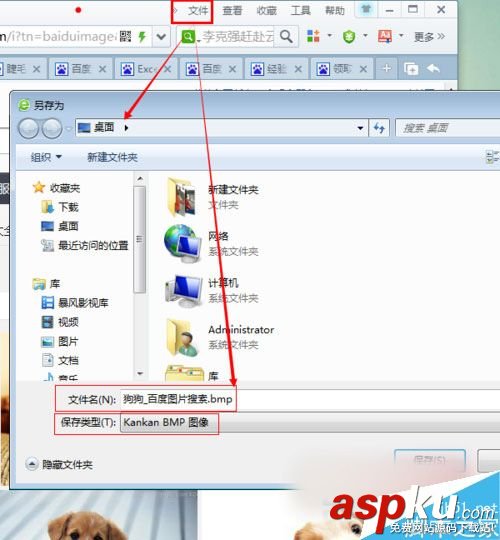Screen dimensions: 500x540
Task: Open the 工具 menu in the browser
Action: pyautogui.click(x=300, y=10)
